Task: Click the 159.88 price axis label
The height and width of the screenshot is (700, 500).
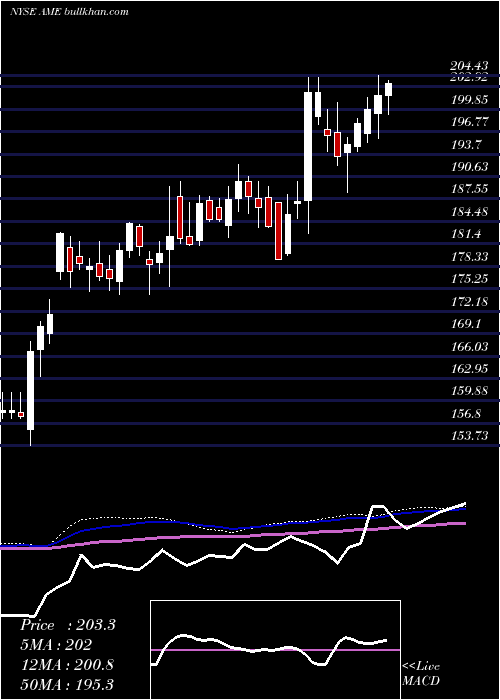Action: 469,392
